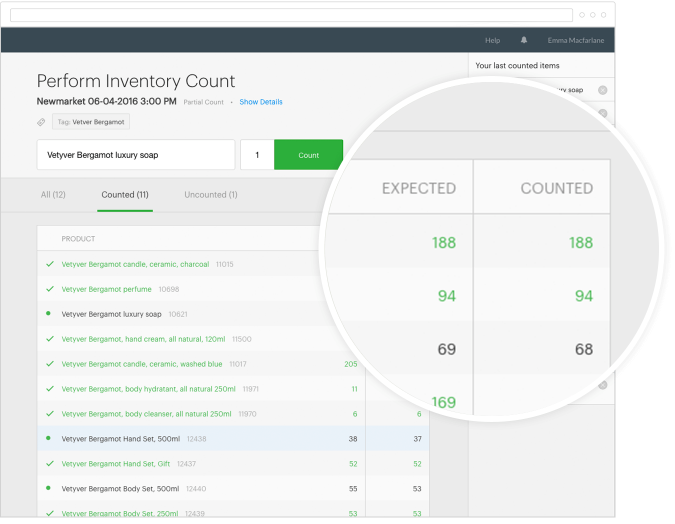This screenshot has height=524, width=675.
Task: Click the notification bell icon
Action: point(523,40)
